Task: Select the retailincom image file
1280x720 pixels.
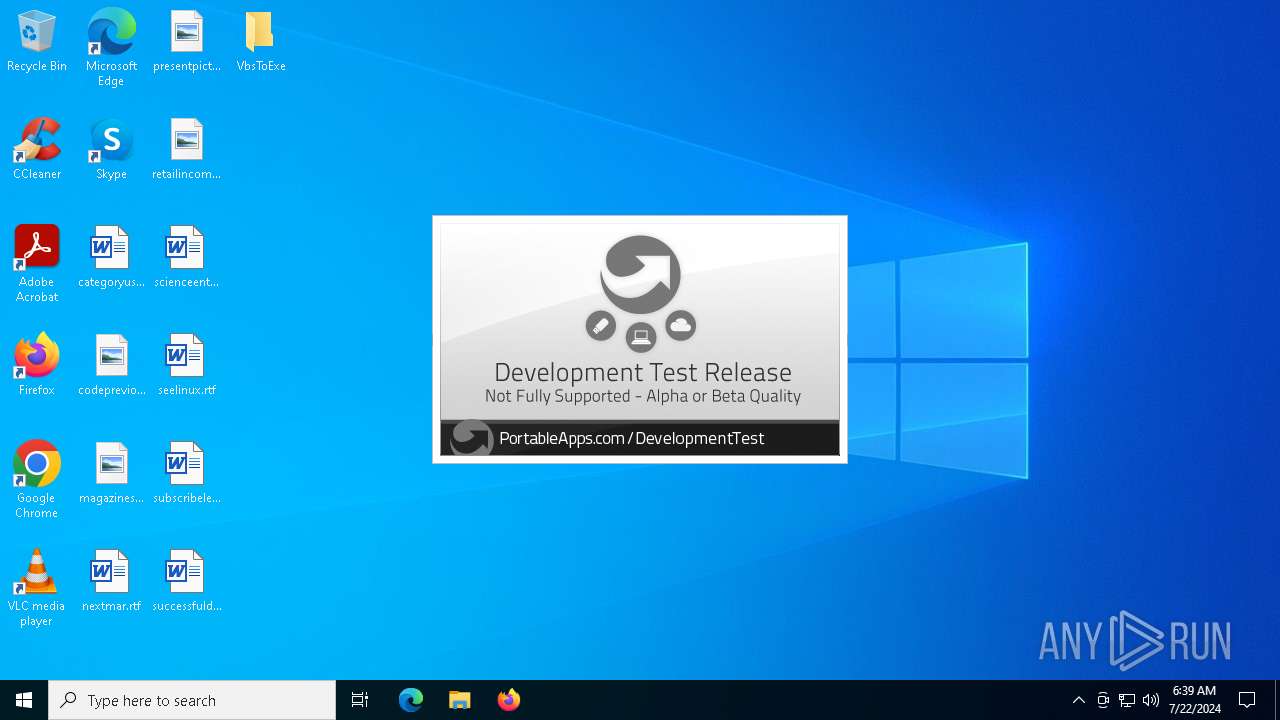Action: 186,150
